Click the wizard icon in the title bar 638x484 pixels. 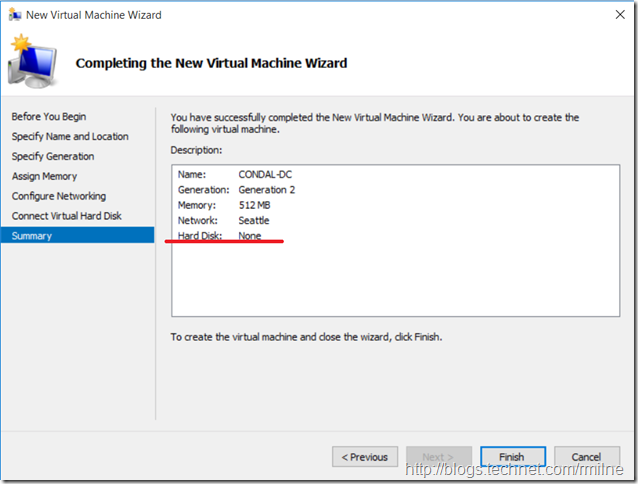click(13, 15)
